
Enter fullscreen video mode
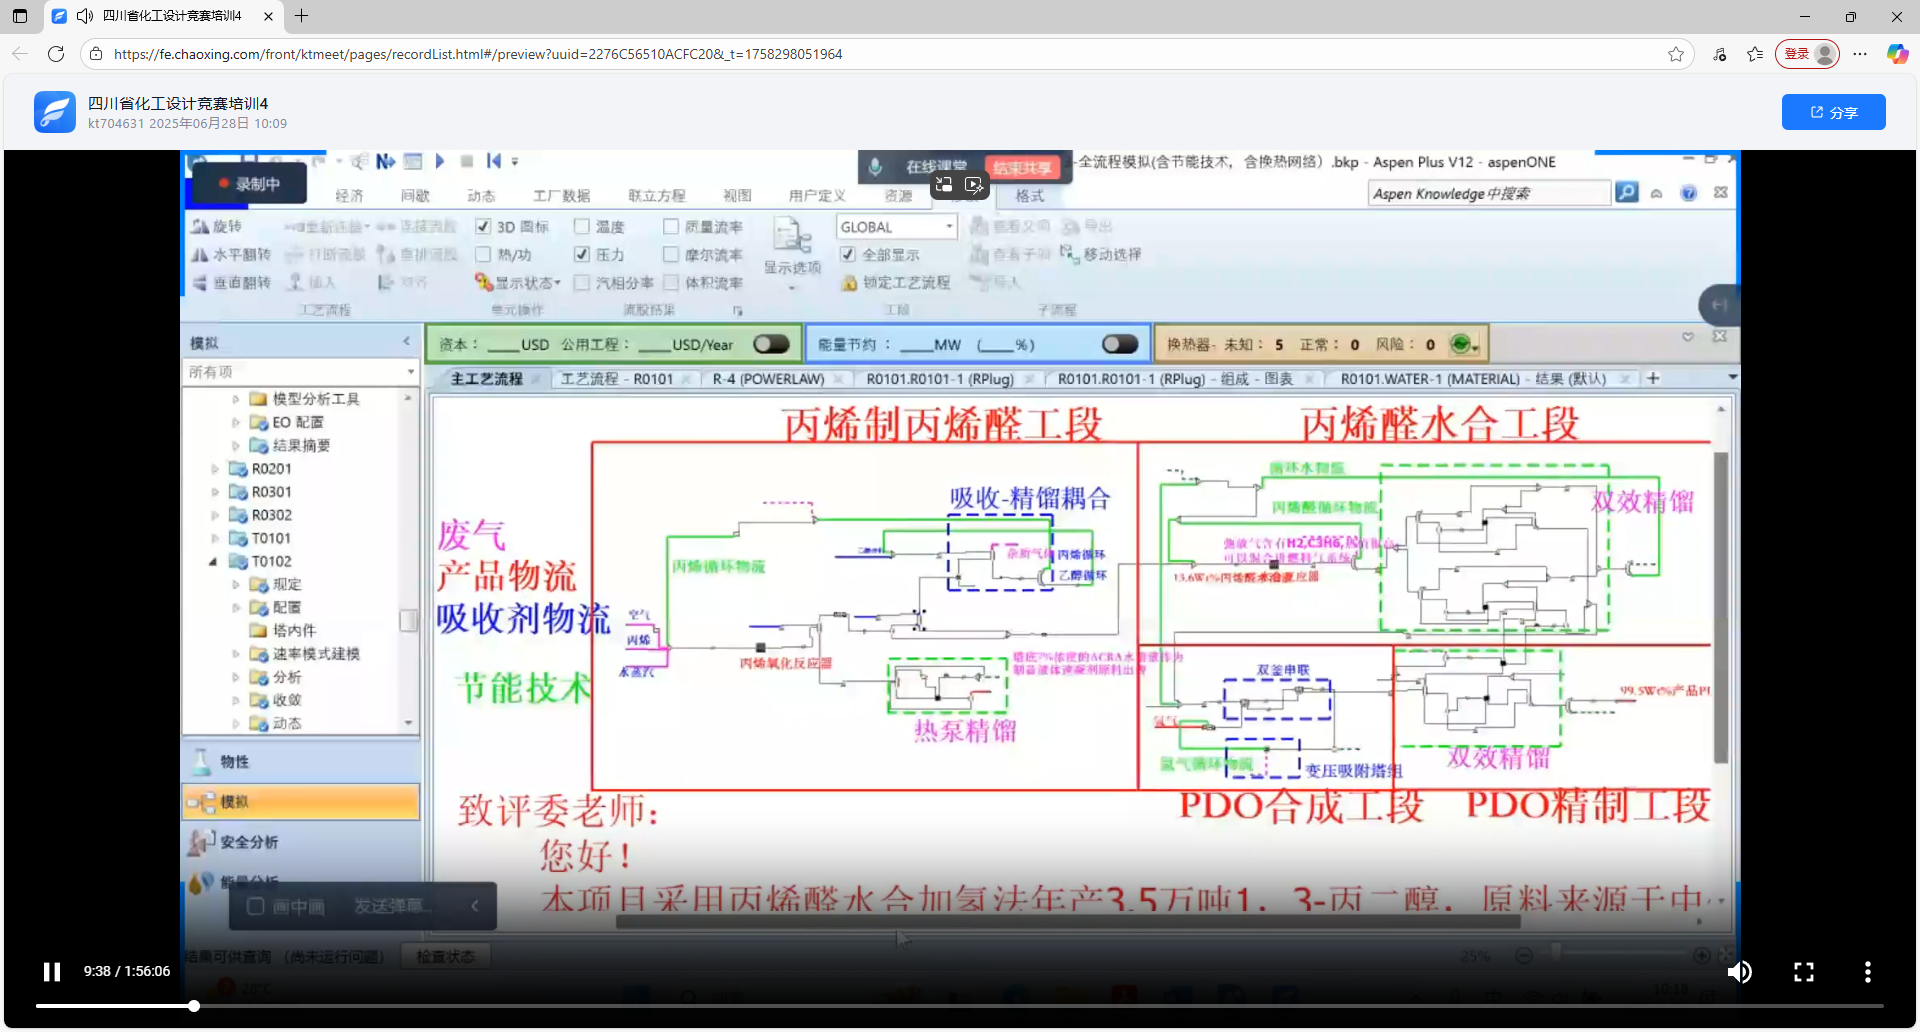[1803, 971]
